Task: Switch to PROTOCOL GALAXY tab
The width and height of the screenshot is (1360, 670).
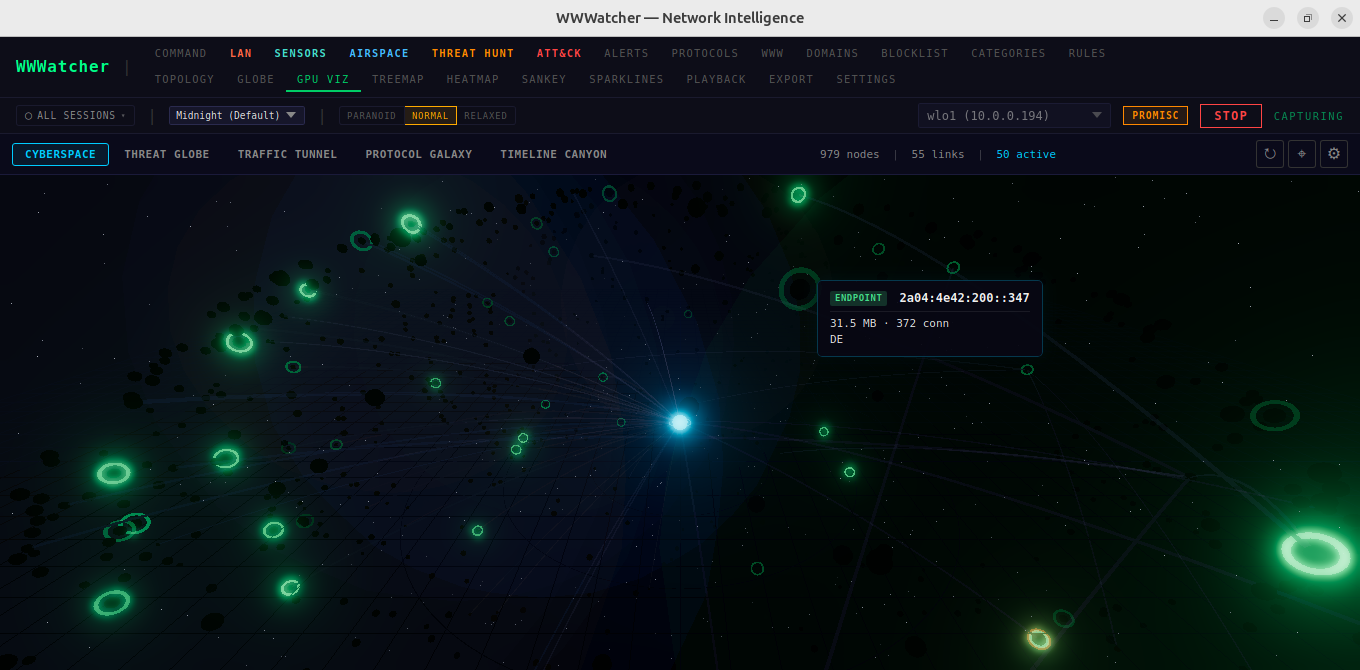Action: point(419,154)
